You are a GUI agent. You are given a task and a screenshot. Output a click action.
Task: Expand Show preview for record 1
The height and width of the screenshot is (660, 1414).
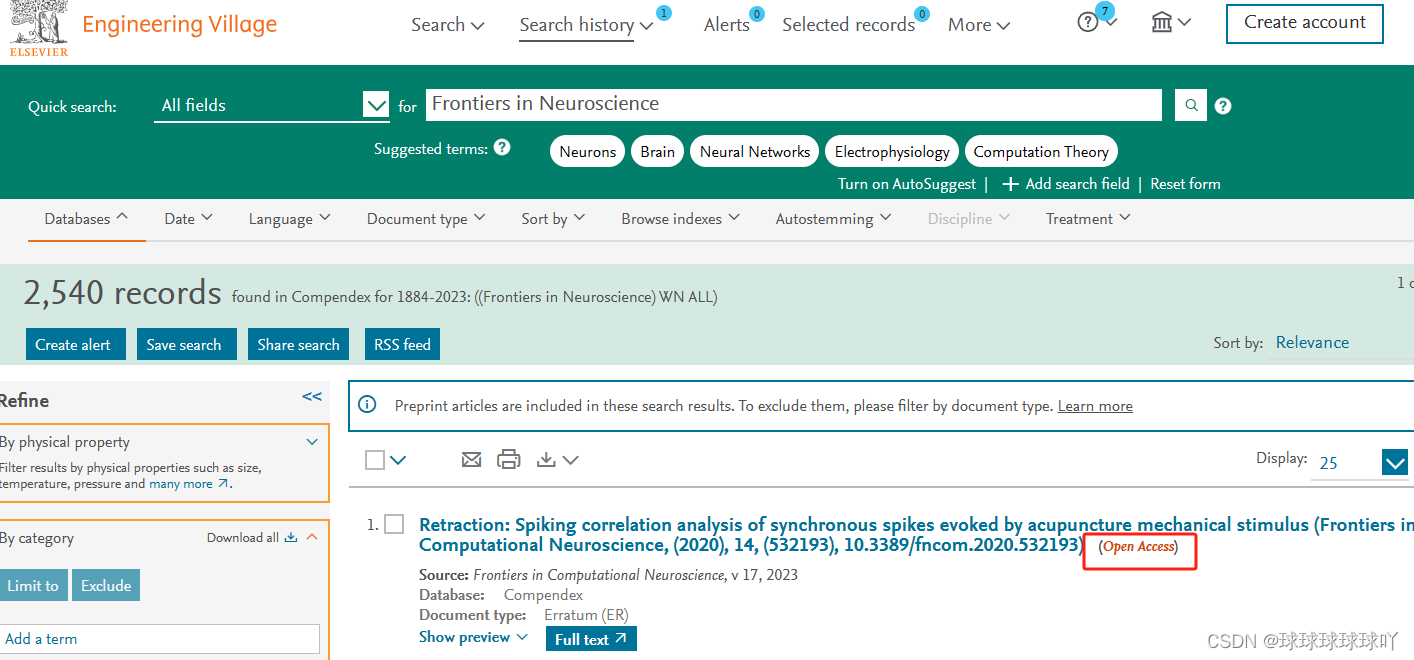coord(473,637)
